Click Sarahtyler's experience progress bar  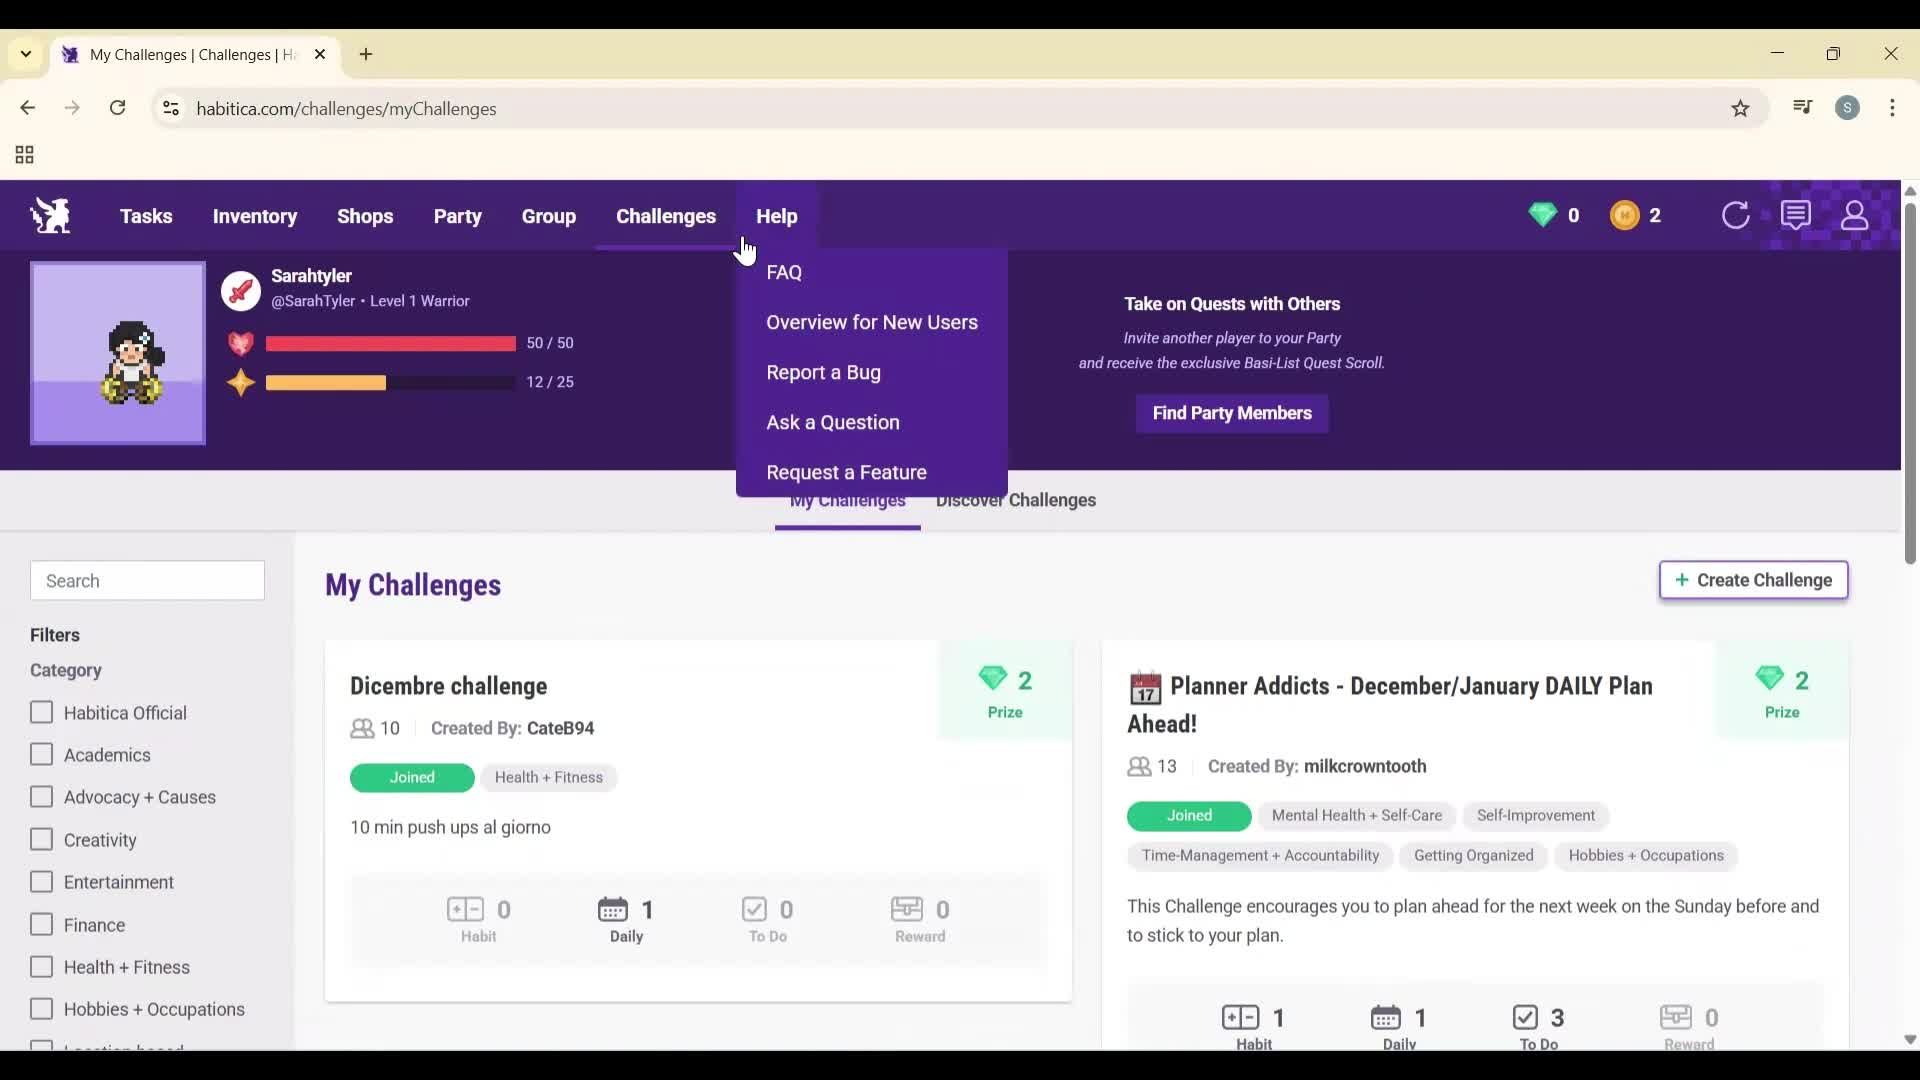pyautogui.click(x=388, y=382)
